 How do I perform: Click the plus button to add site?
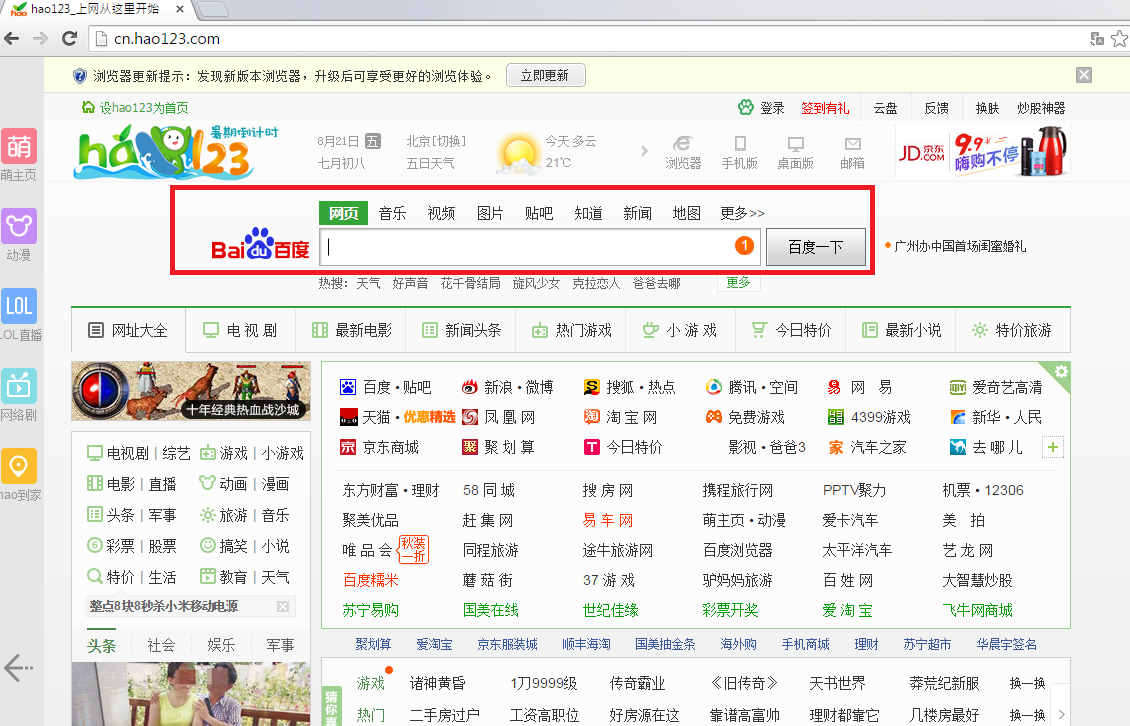click(1053, 447)
